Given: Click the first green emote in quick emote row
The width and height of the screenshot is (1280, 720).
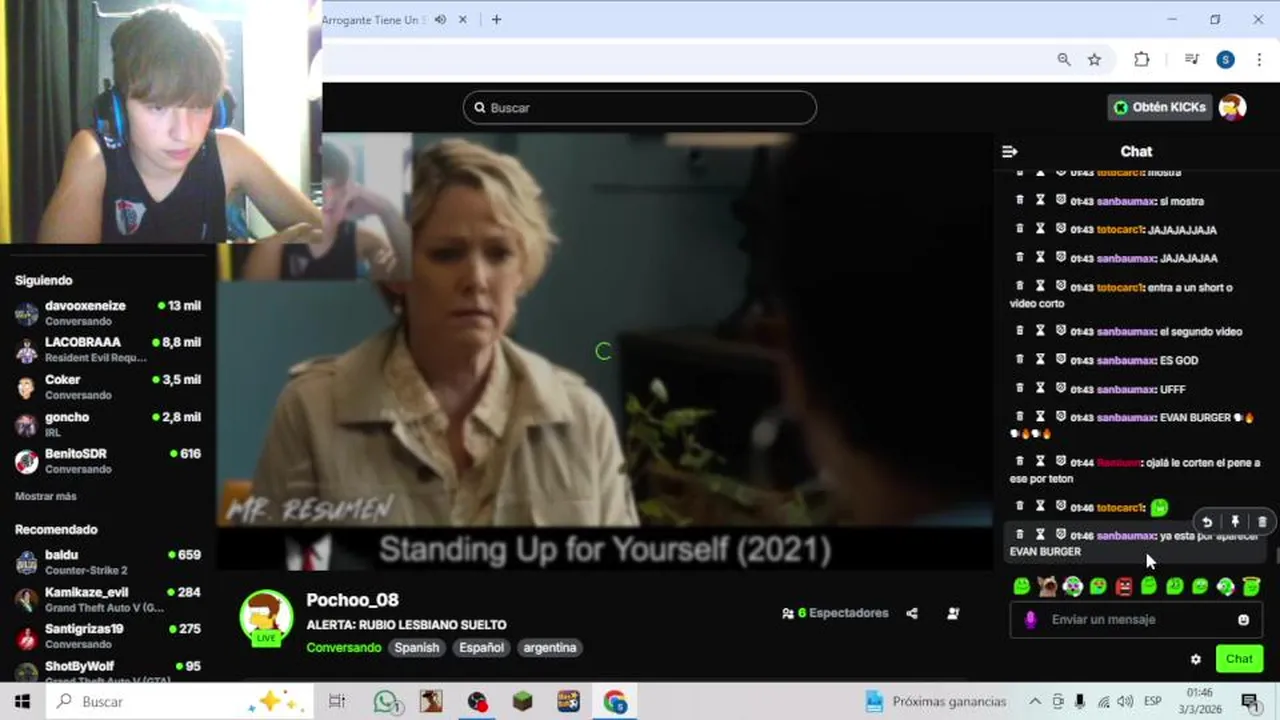Looking at the screenshot, I should [1021, 586].
